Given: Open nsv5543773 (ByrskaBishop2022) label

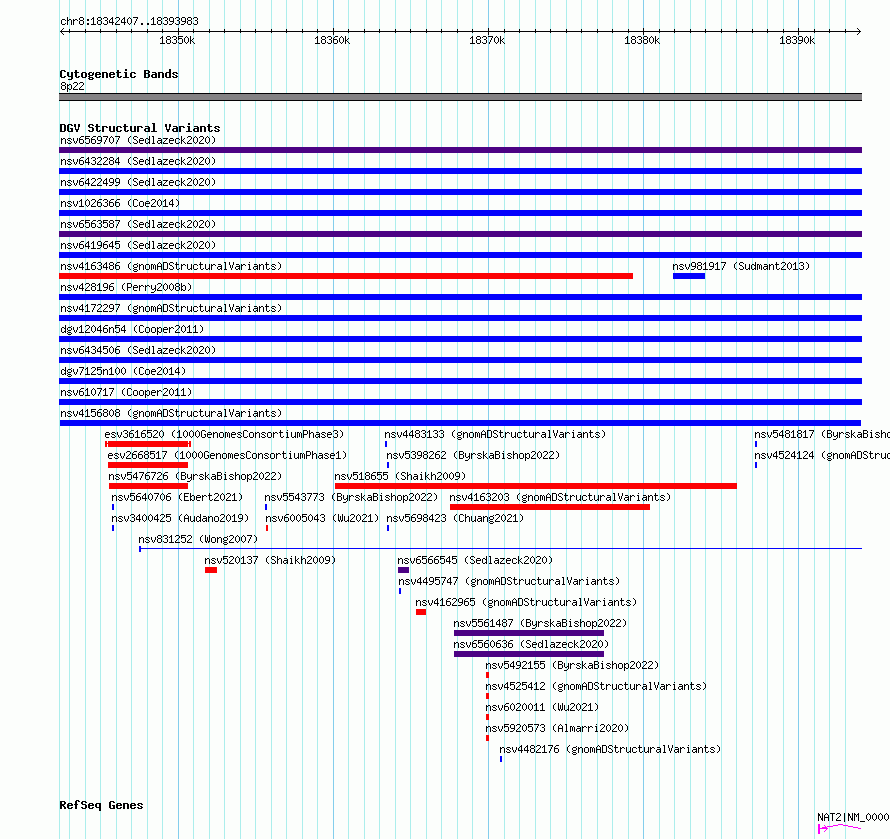Looking at the screenshot, I should 351,497.
